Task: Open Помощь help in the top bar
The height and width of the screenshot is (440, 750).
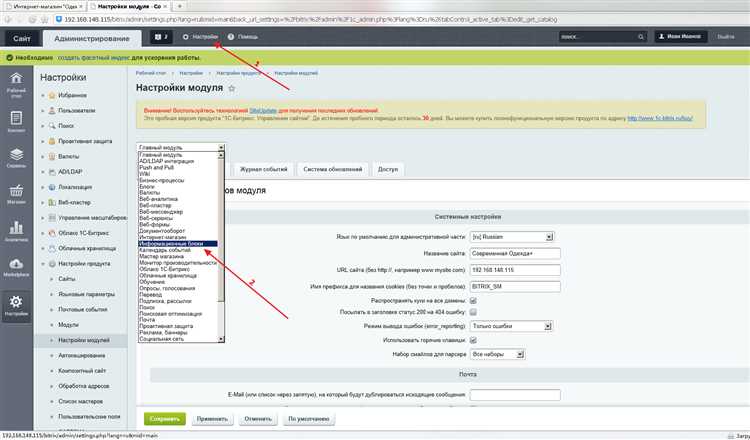Action: point(243,37)
